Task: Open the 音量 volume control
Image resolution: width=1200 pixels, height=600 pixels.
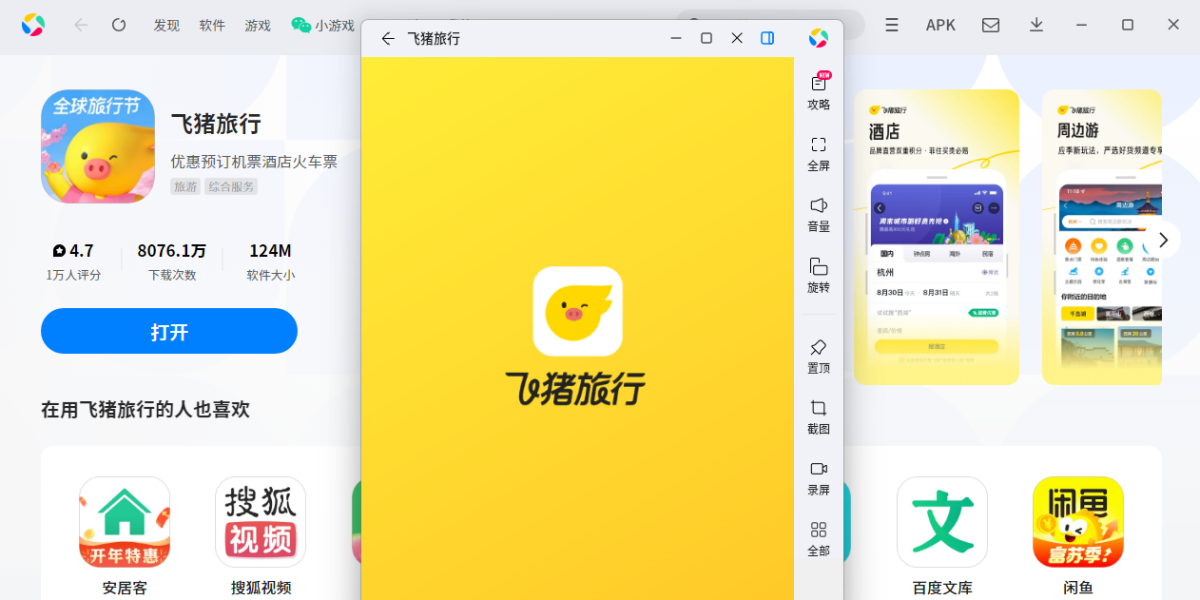Action: click(x=818, y=206)
